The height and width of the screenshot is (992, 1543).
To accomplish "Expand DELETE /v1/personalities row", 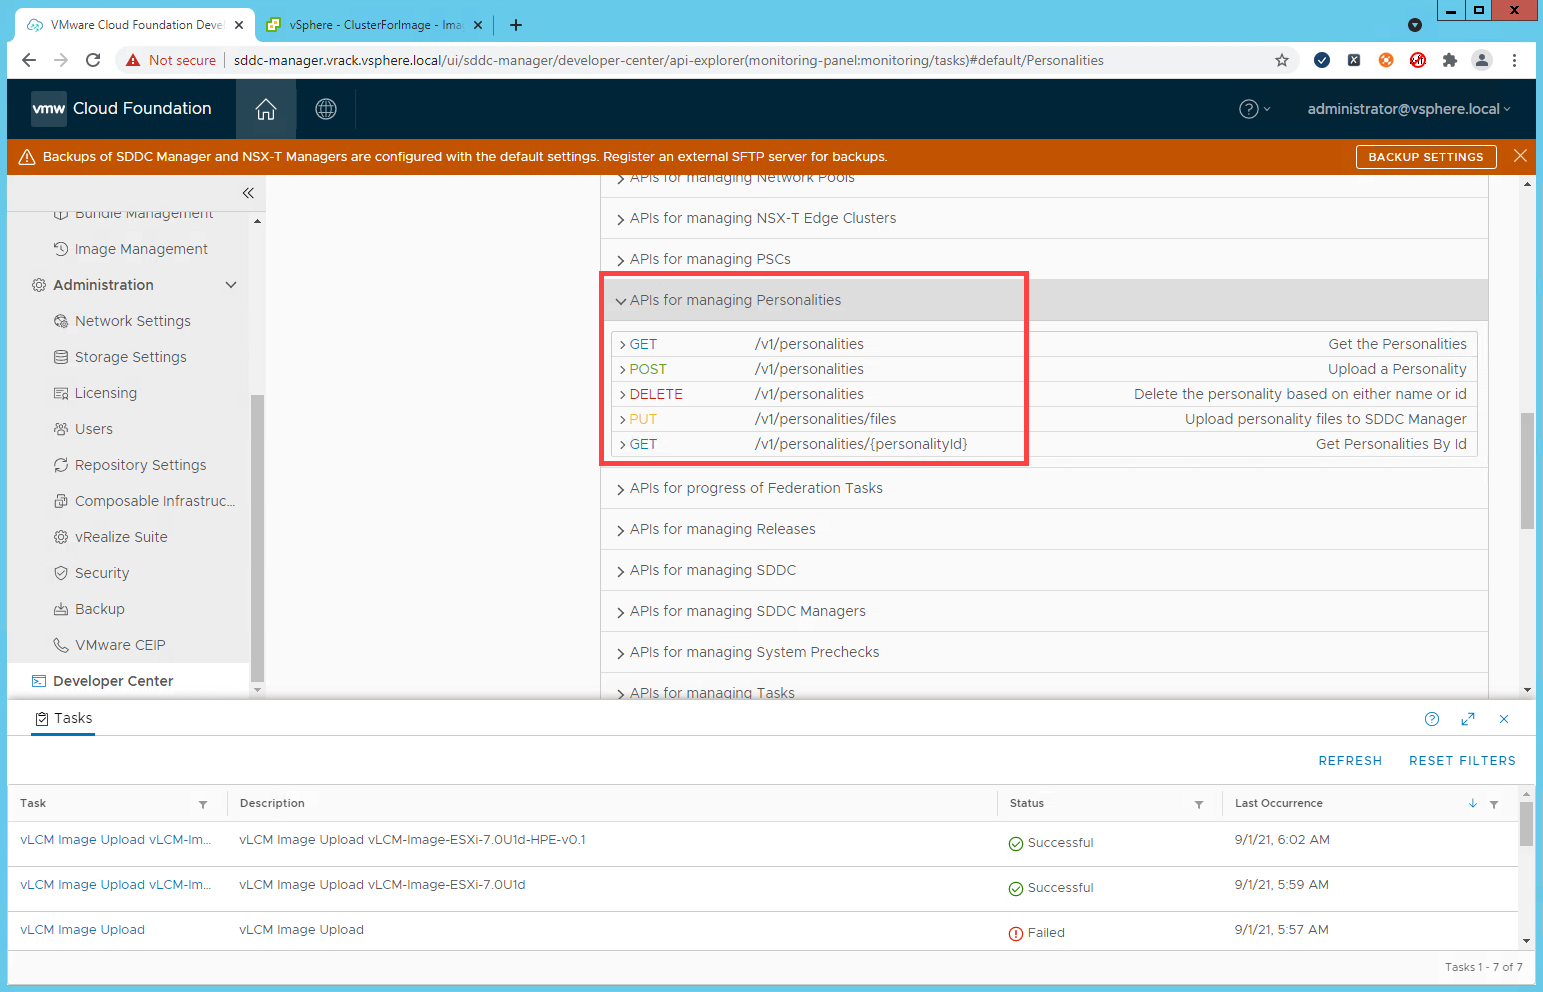I will (1044, 394).
